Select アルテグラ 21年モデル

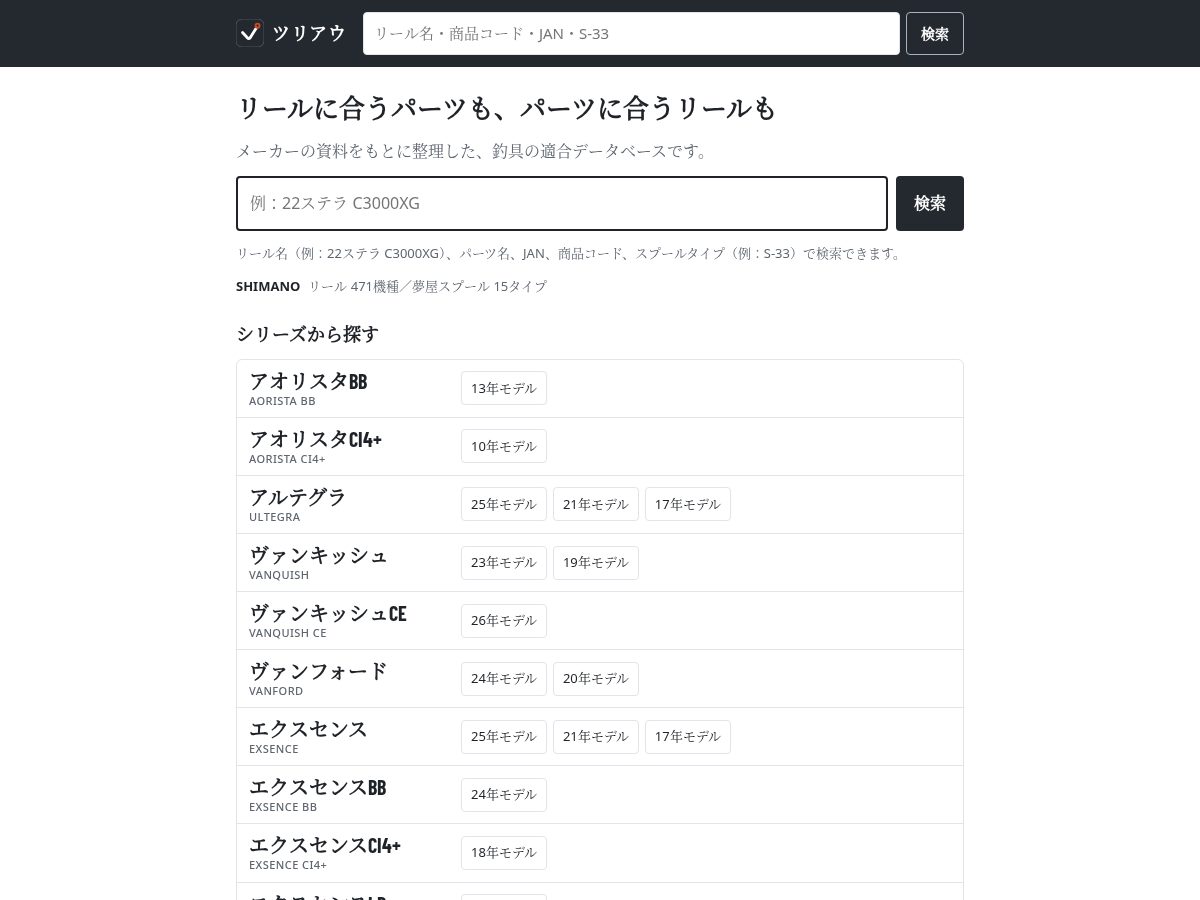pyautogui.click(x=596, y=504)
